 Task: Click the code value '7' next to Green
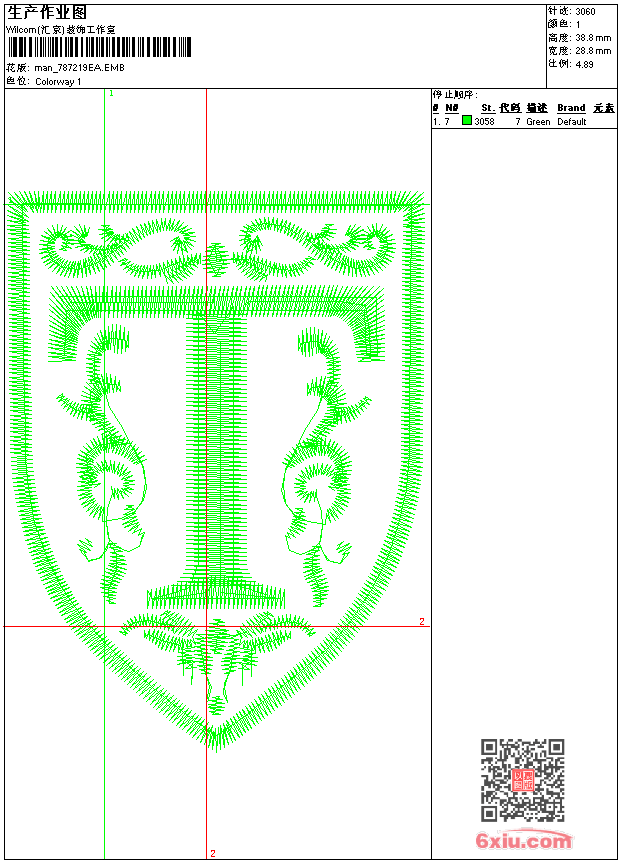point(517,122)
